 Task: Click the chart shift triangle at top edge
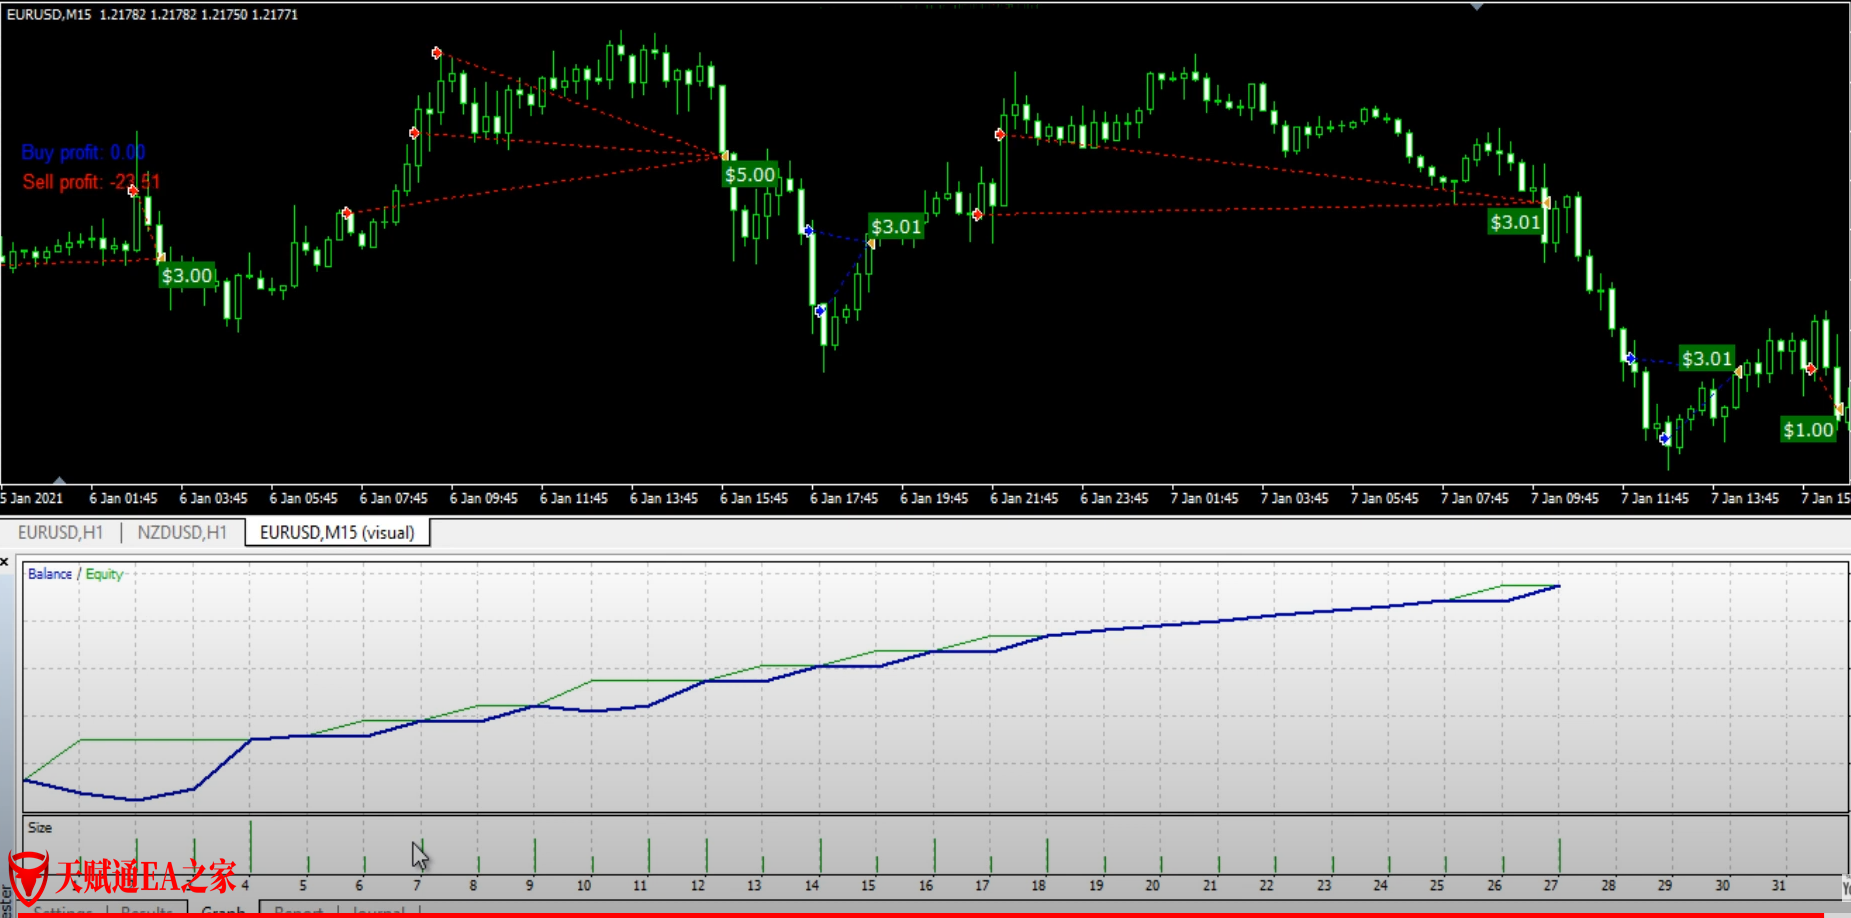[1476, 6]
